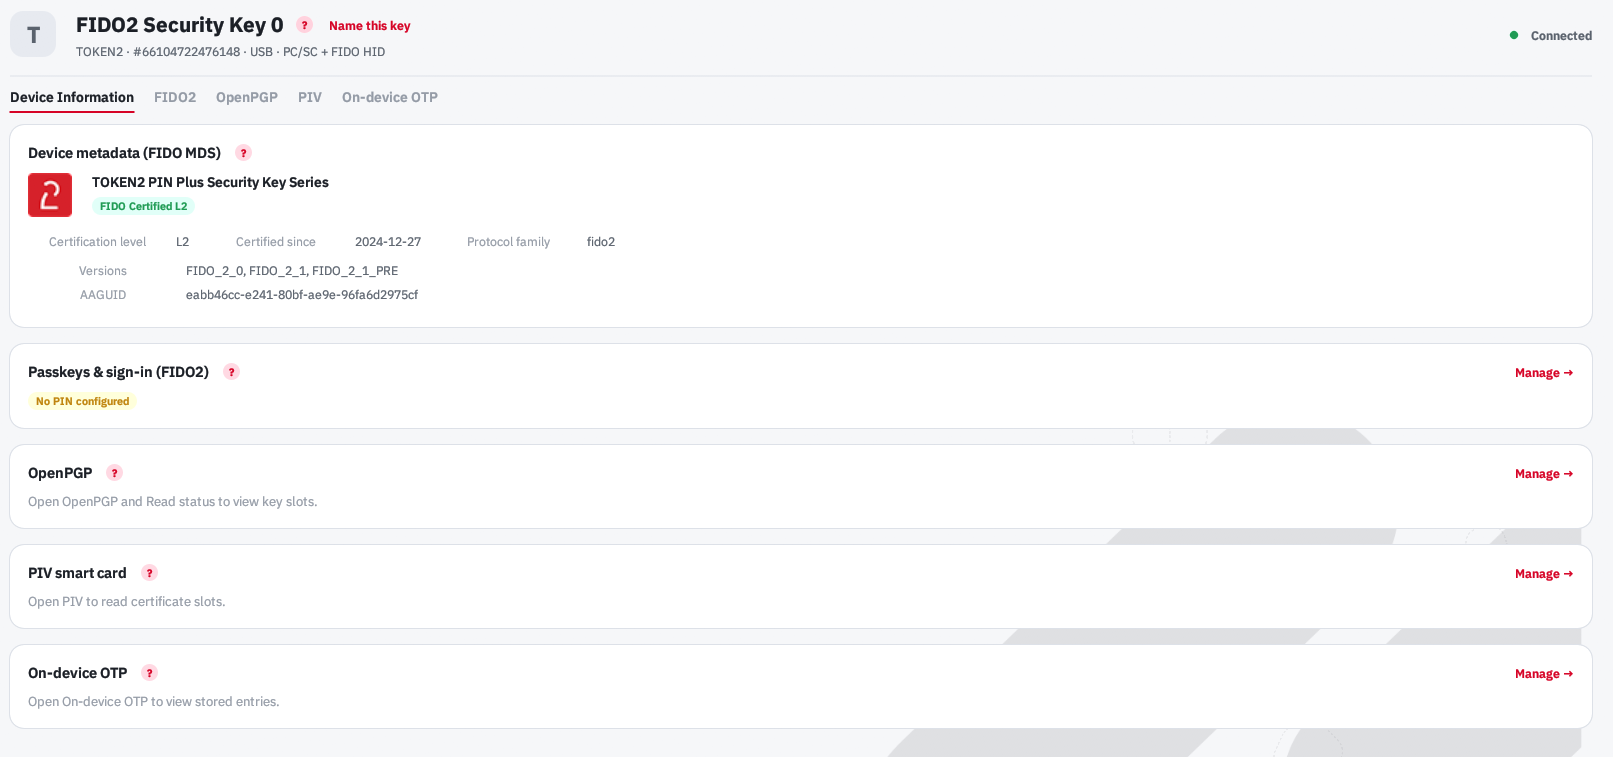Click the PIV smart card heading
The width and height of the screenshot is (1613, 757).
click(77, 573)
